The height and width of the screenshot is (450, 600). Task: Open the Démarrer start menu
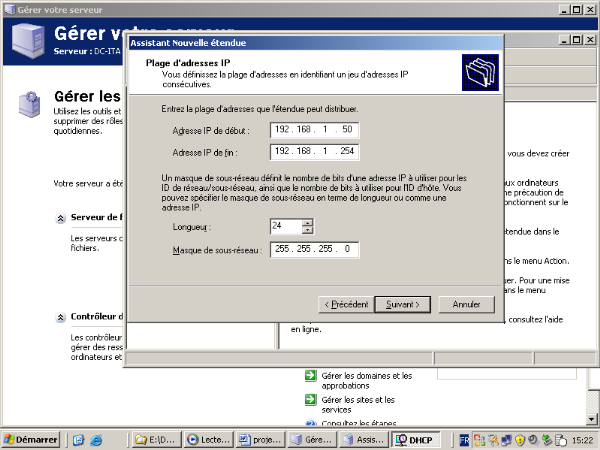pos(30,439)
